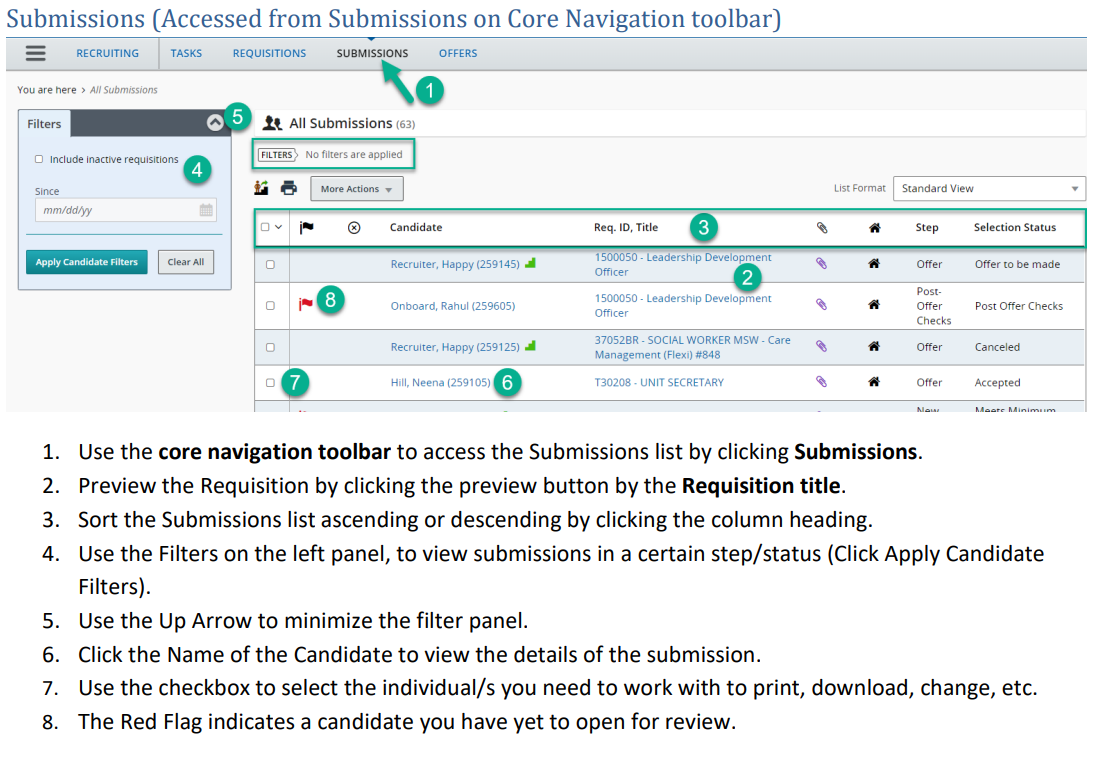Open attachment icon in Recruiter, Happy (259125) row
1104x757 pixels.
click(x=821, y=346)
